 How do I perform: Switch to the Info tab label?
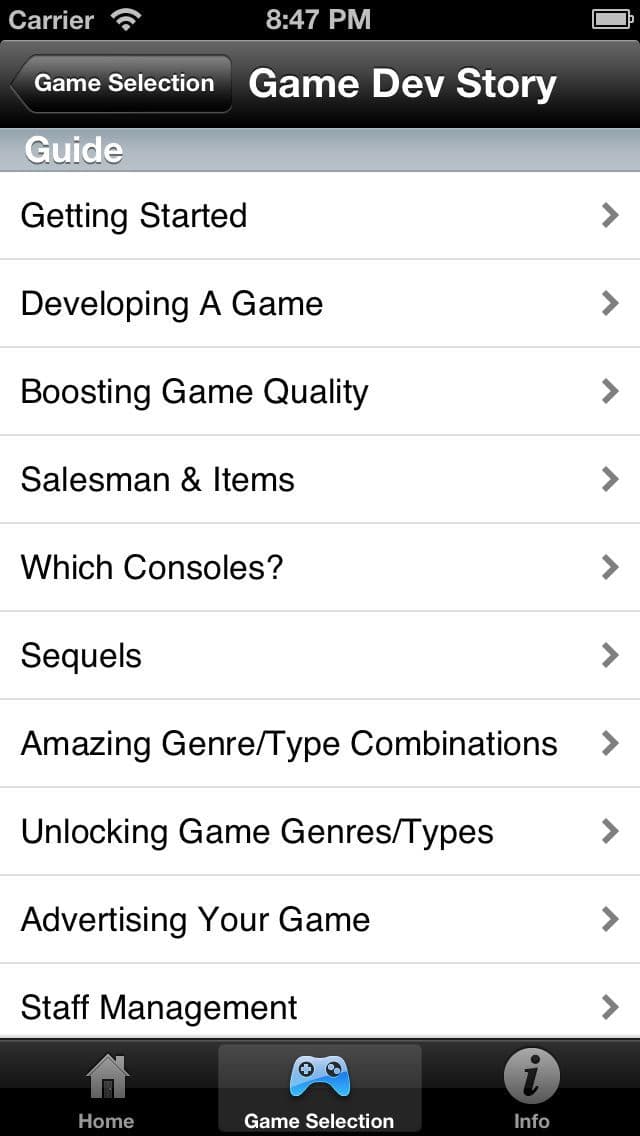coord(532,1121)
